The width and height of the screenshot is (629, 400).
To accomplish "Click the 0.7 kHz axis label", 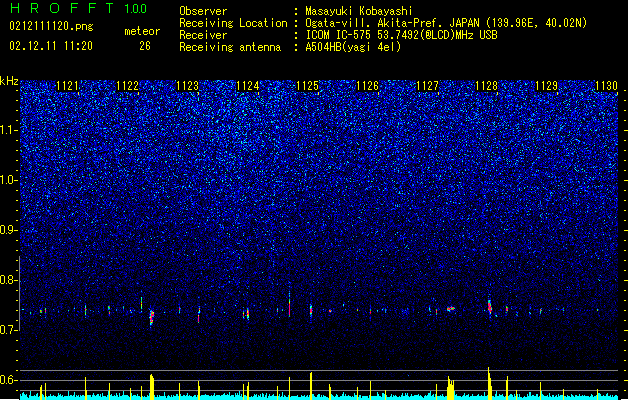I will (9, 330).
